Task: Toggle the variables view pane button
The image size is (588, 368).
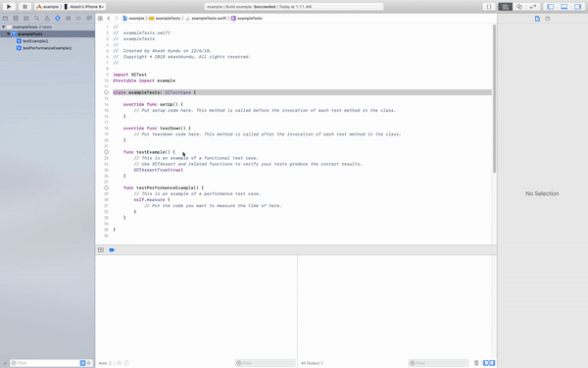Action: point(486,363)
